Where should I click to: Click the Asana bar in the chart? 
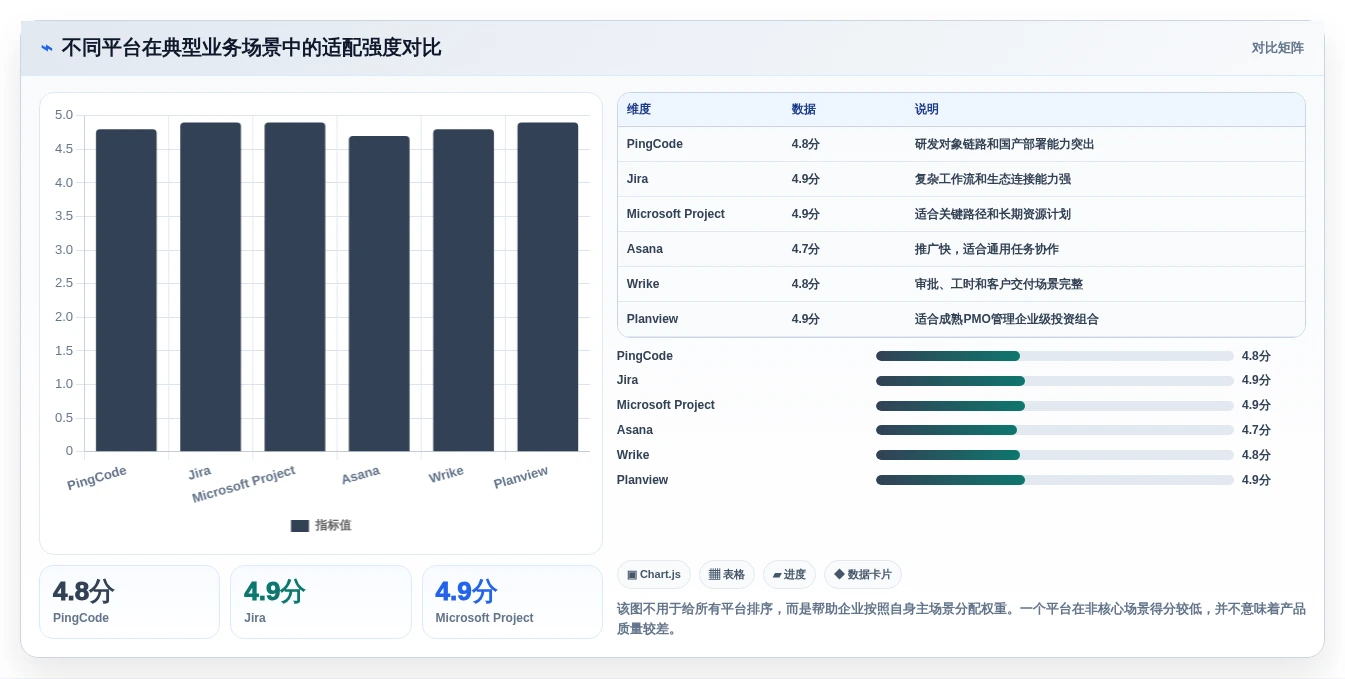(379, 294)
